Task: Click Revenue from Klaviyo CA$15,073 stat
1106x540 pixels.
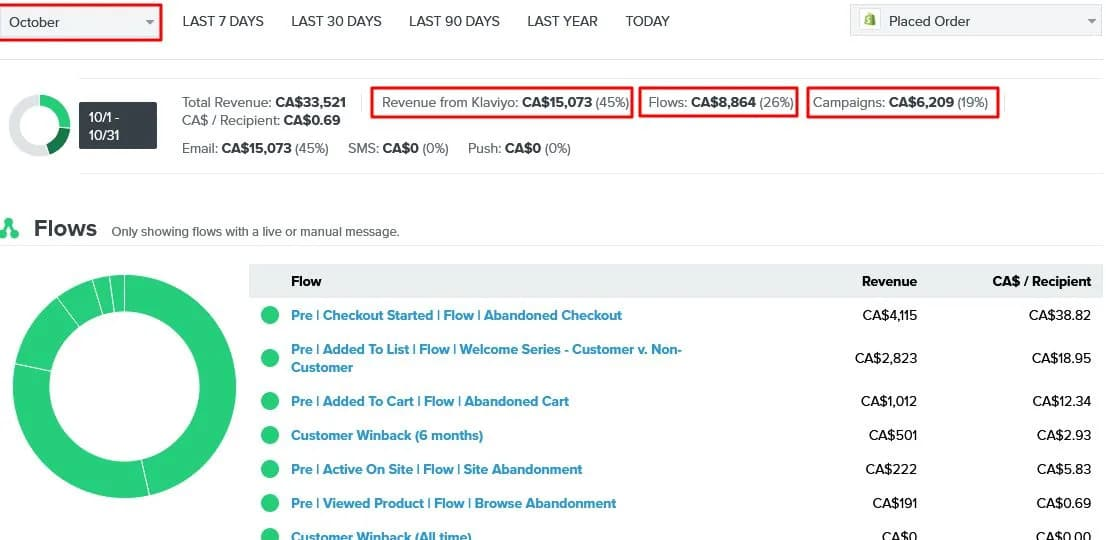Action: pyautogui.click(x=505, y=102)
